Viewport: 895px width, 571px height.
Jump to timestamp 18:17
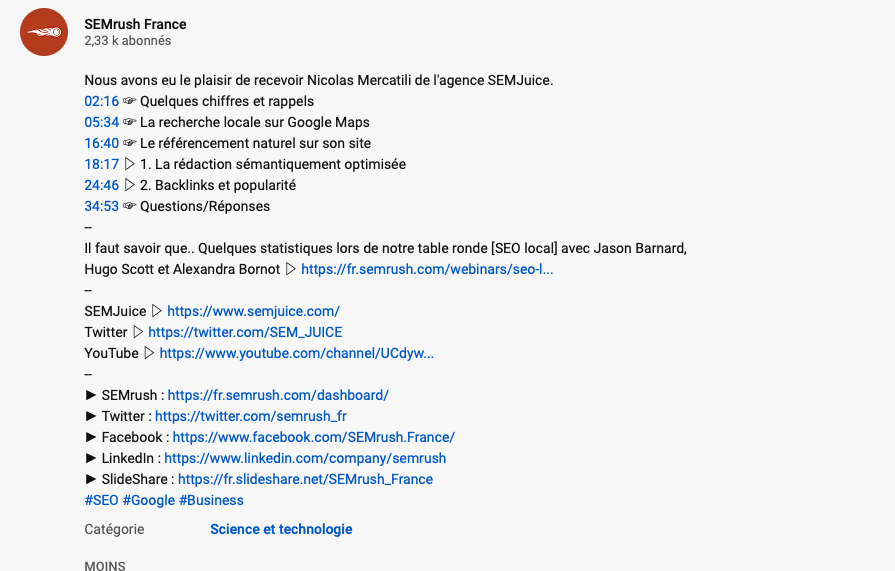pyautogui.click(x=102, y=164)
